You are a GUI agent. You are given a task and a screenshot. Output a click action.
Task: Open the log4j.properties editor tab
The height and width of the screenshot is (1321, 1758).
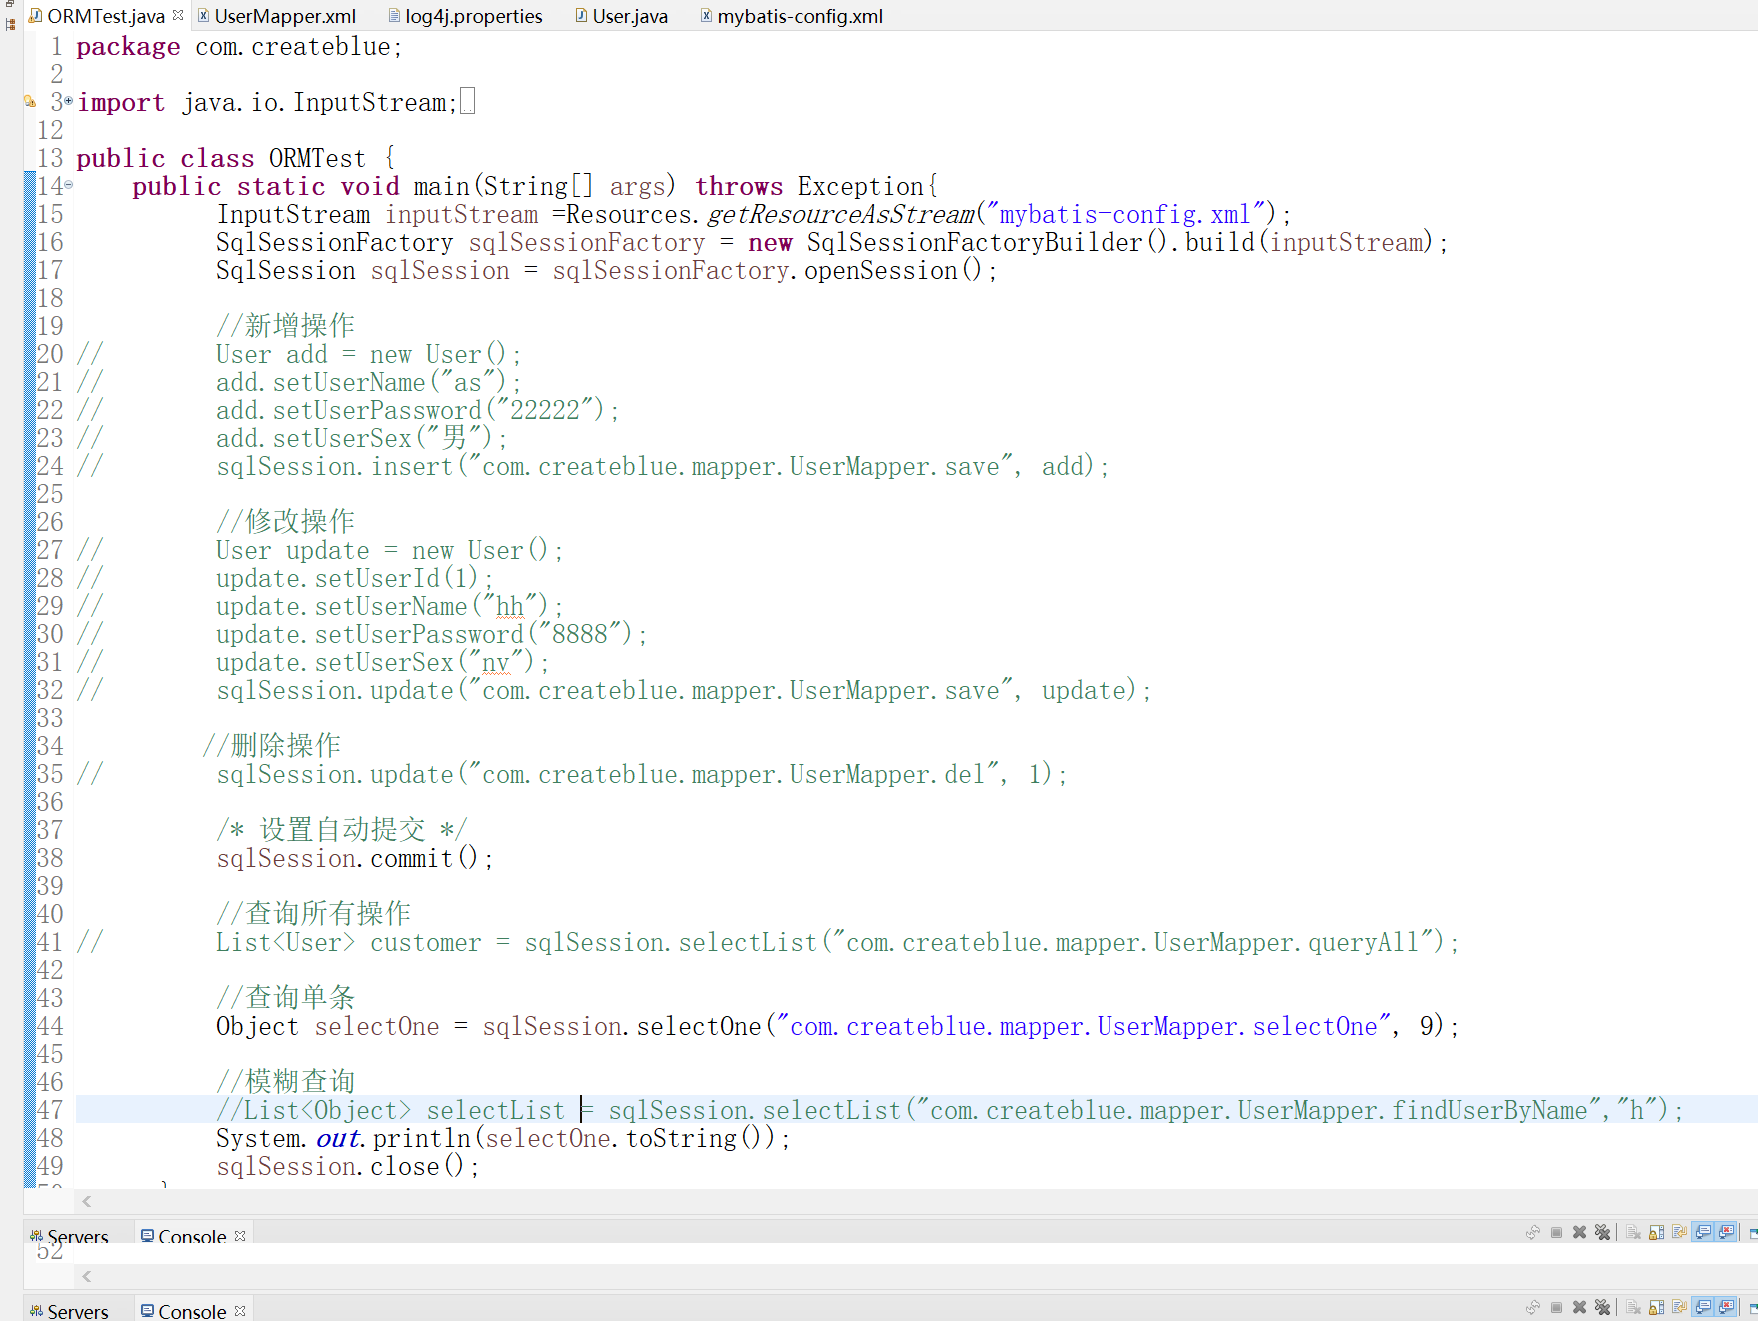[465, 16]
